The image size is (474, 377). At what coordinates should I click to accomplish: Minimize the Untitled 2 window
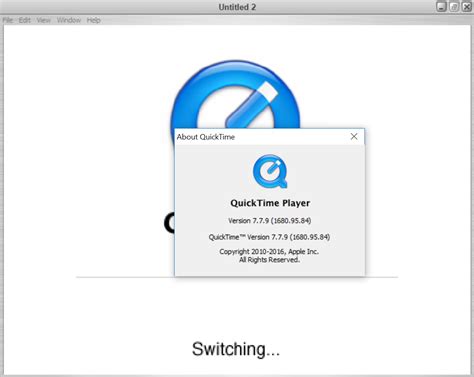point(441,7)
